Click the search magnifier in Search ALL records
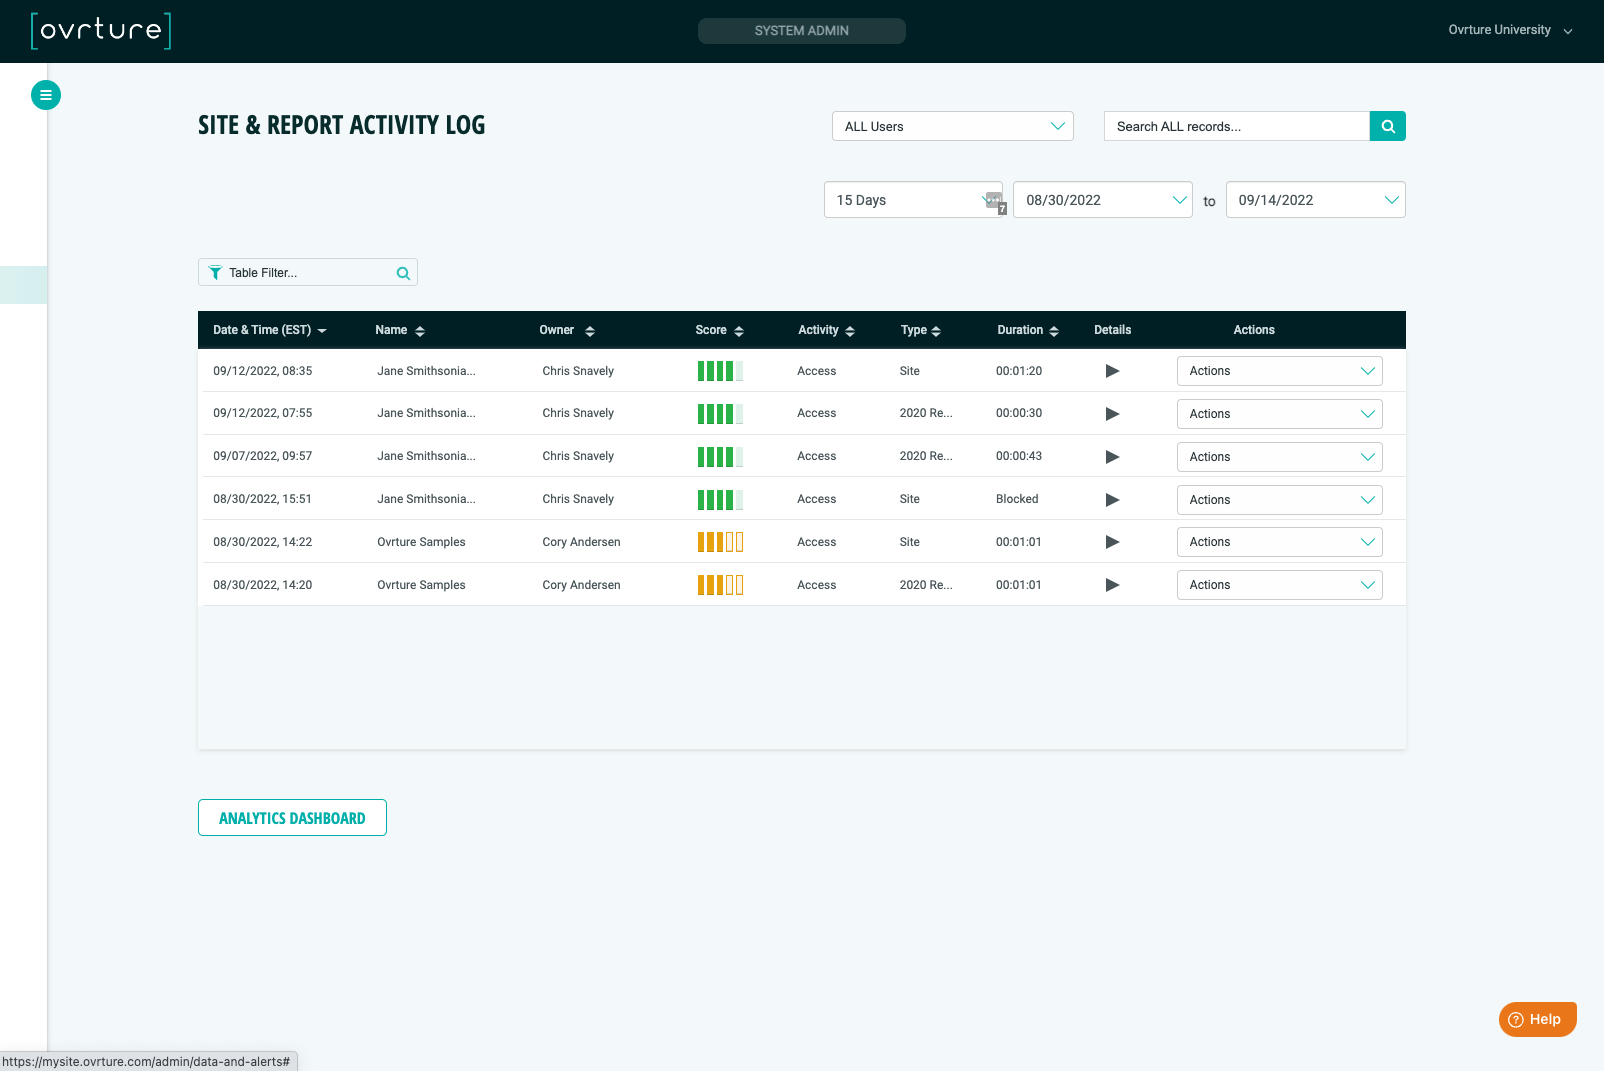Screen dimensions: 1604x1071 1387,126
